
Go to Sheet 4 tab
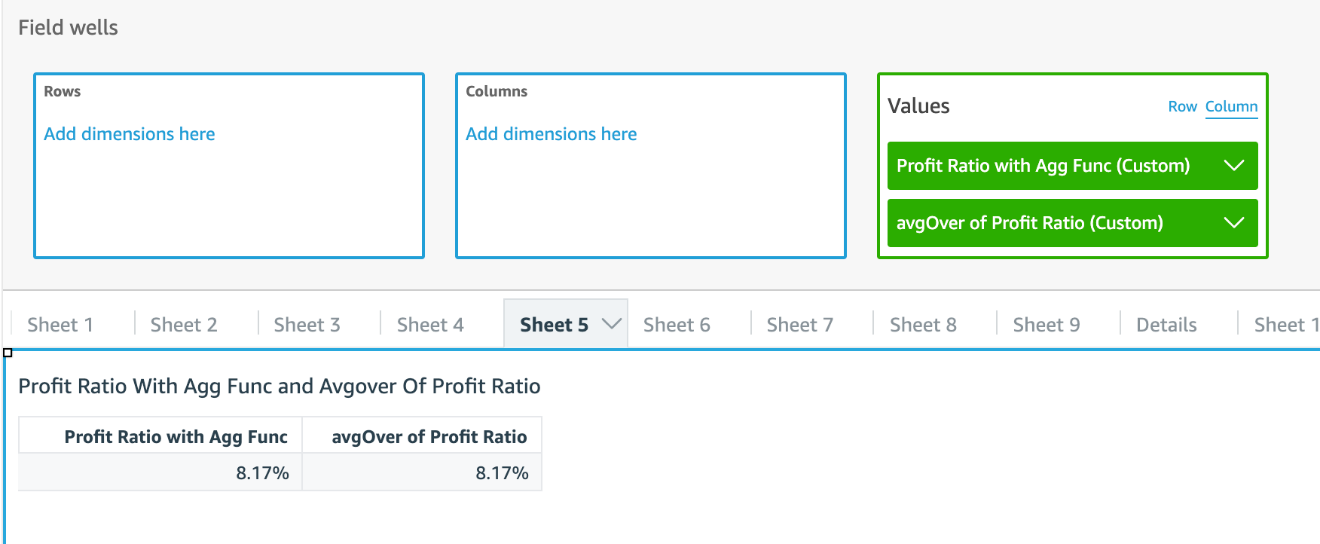430,324
